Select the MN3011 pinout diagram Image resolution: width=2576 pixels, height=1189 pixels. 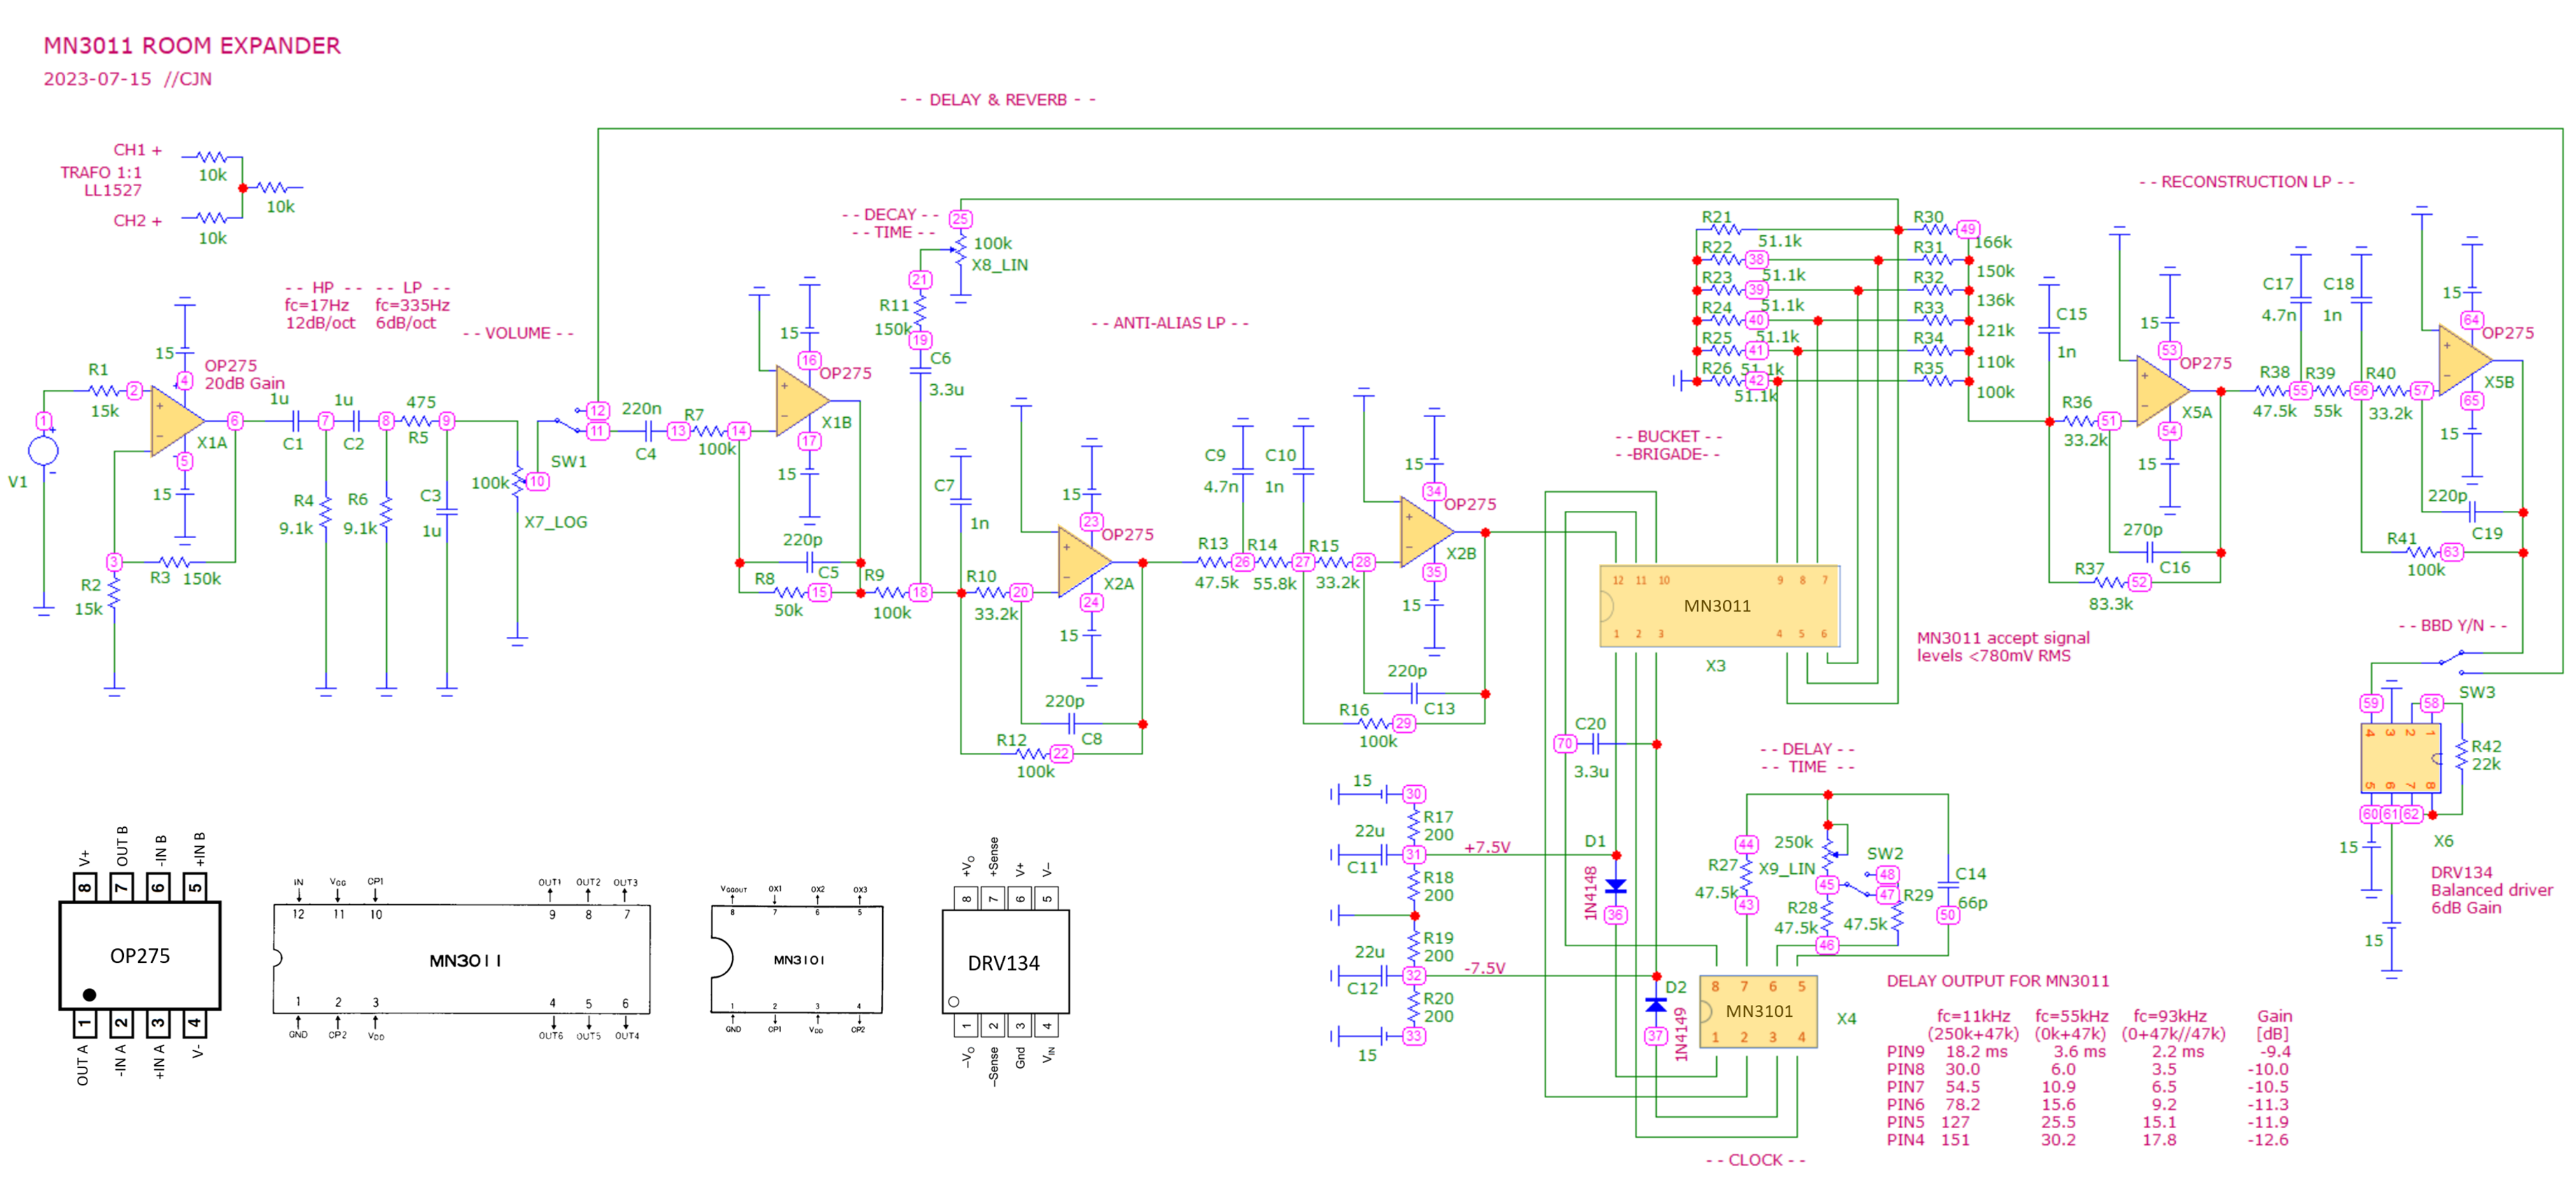(462, 960)
